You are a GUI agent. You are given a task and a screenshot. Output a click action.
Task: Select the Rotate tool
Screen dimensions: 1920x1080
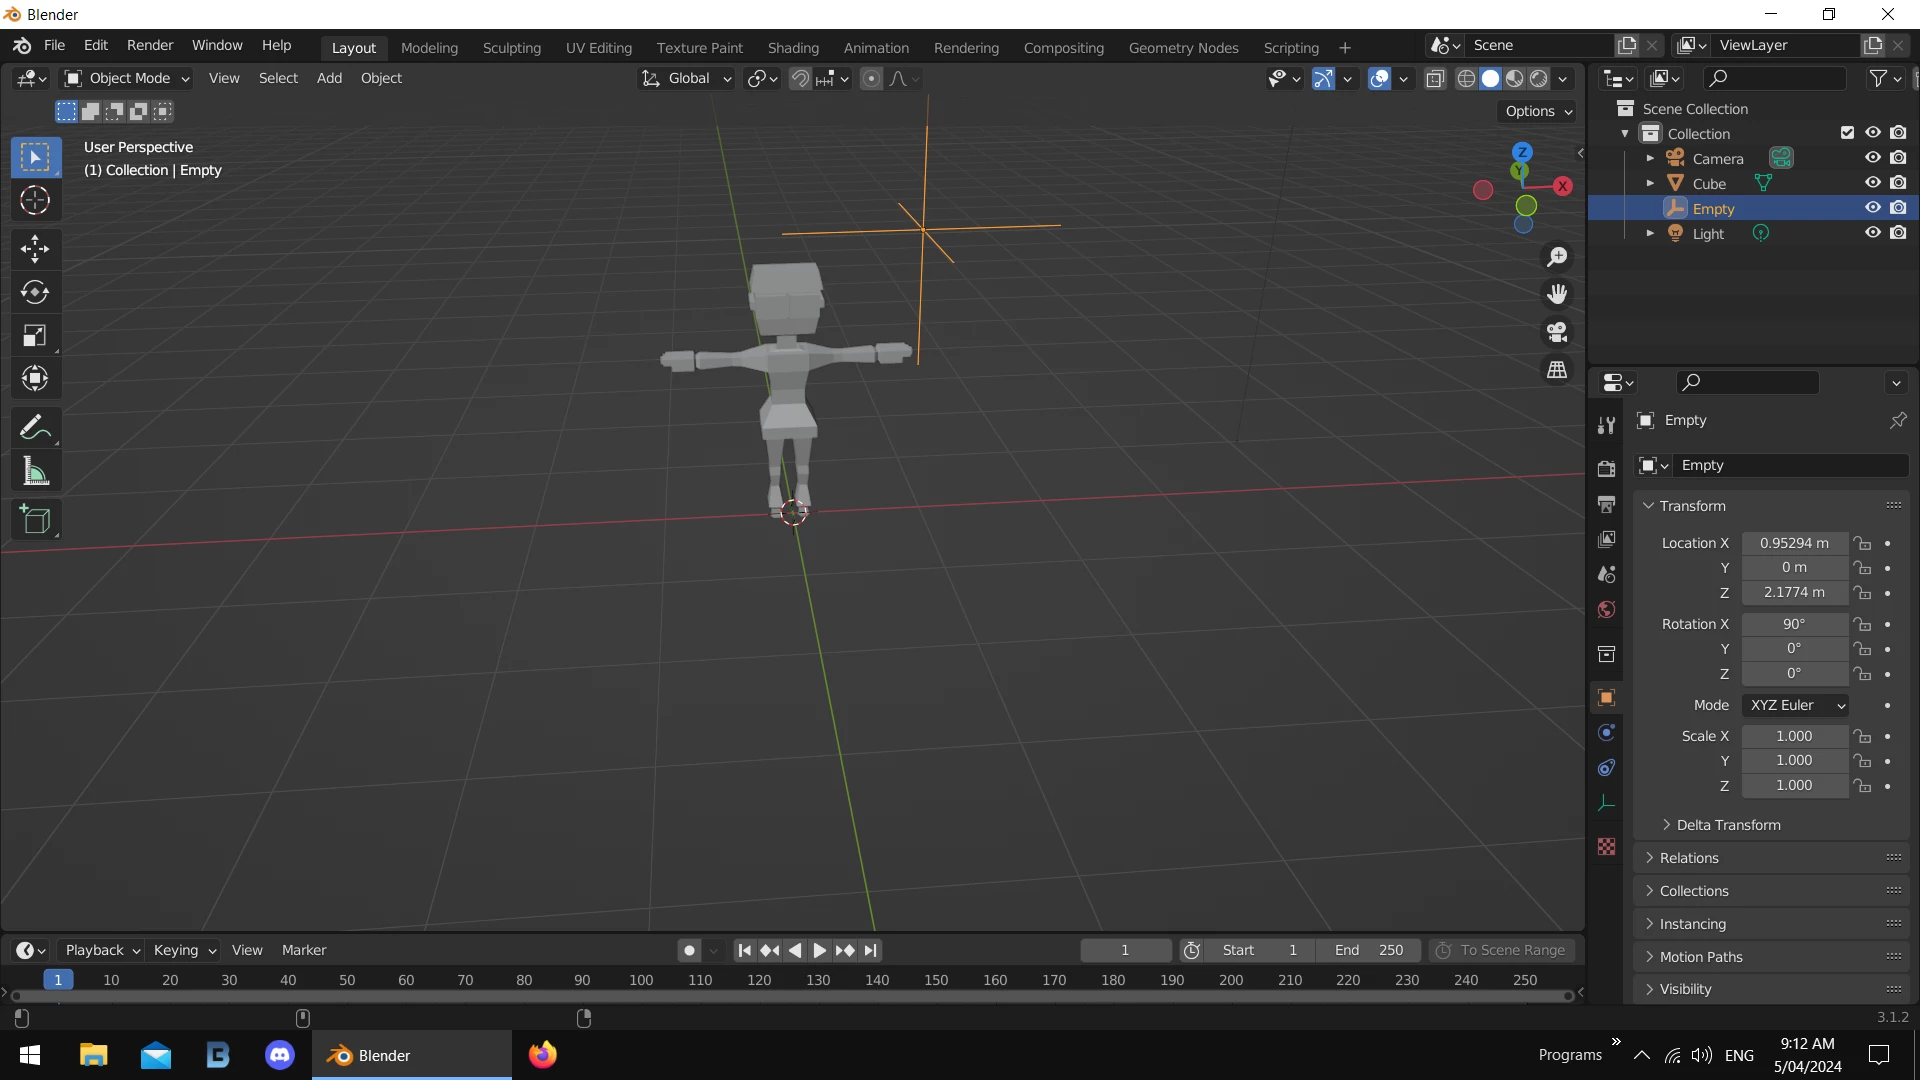[35, 292]
